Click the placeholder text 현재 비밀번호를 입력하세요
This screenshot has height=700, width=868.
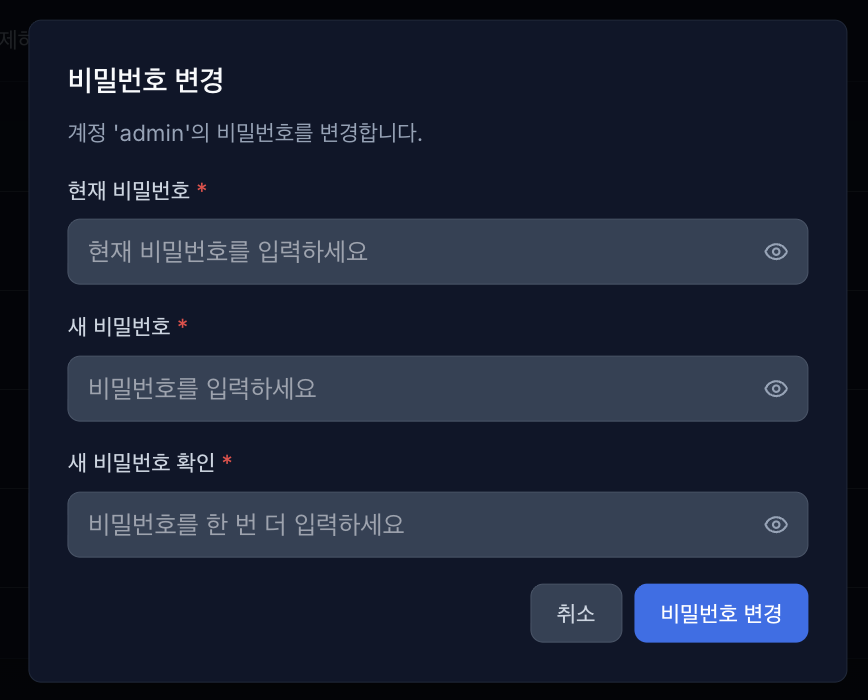click(224, 252)
